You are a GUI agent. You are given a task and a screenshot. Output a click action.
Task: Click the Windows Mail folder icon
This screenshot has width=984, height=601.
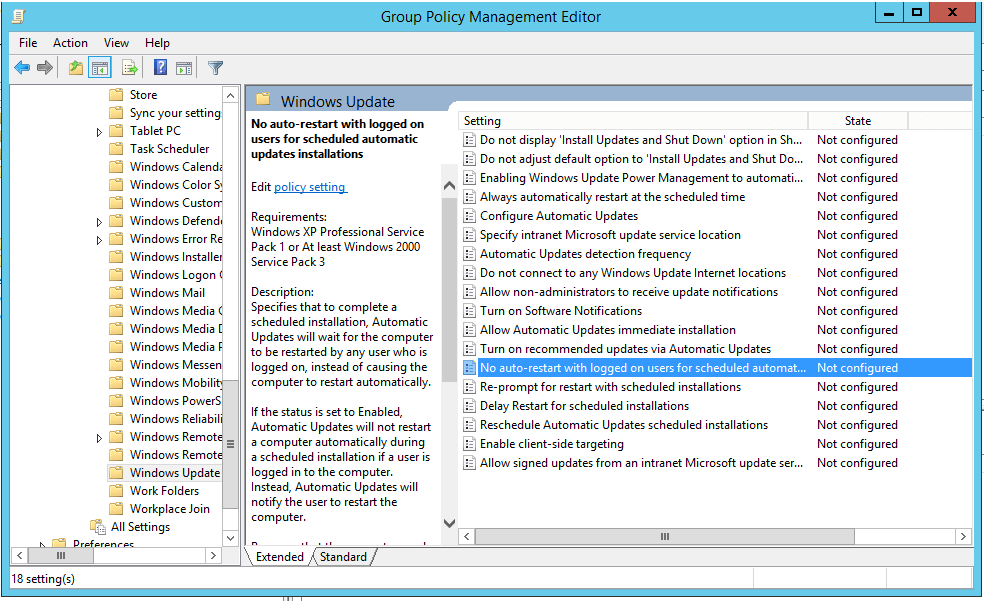116,293
